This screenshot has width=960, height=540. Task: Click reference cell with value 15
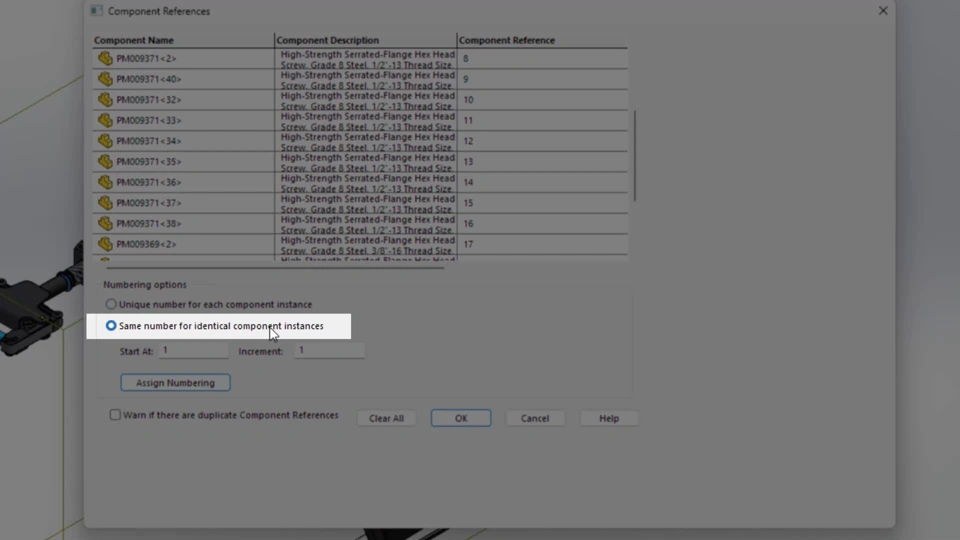point(542,203)
